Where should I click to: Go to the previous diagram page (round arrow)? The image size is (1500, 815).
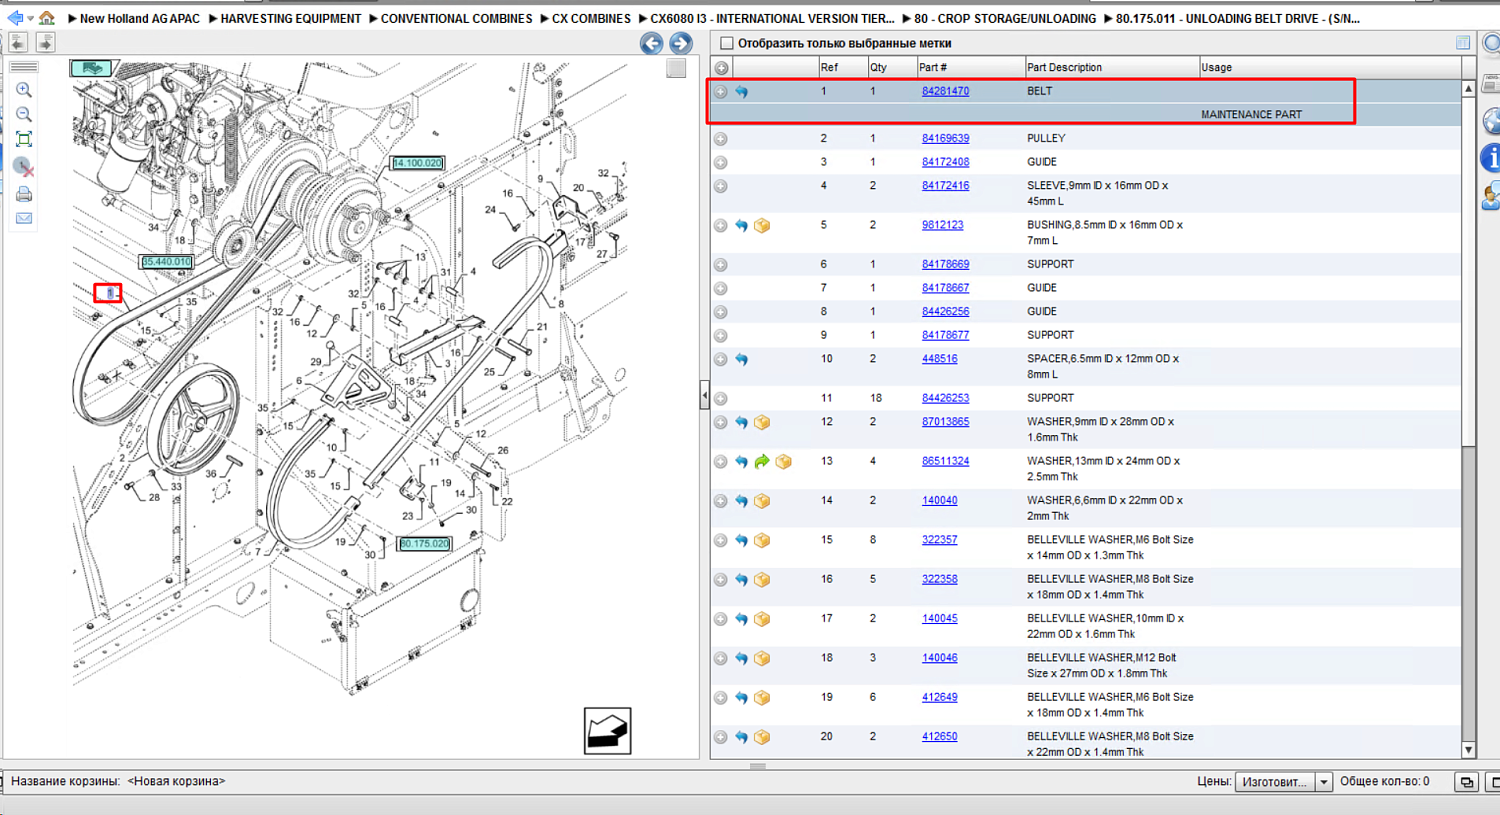[x=652, y=43]
